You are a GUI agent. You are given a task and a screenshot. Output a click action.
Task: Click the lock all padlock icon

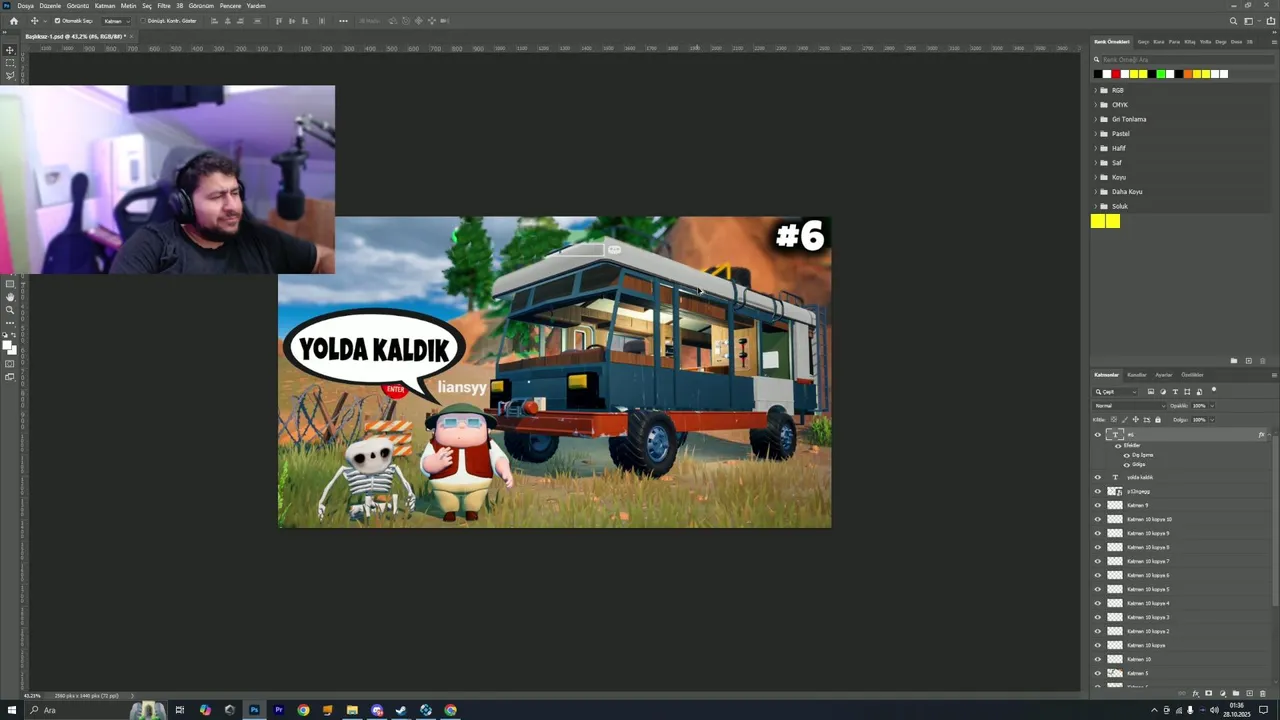tap(1158, 420)
